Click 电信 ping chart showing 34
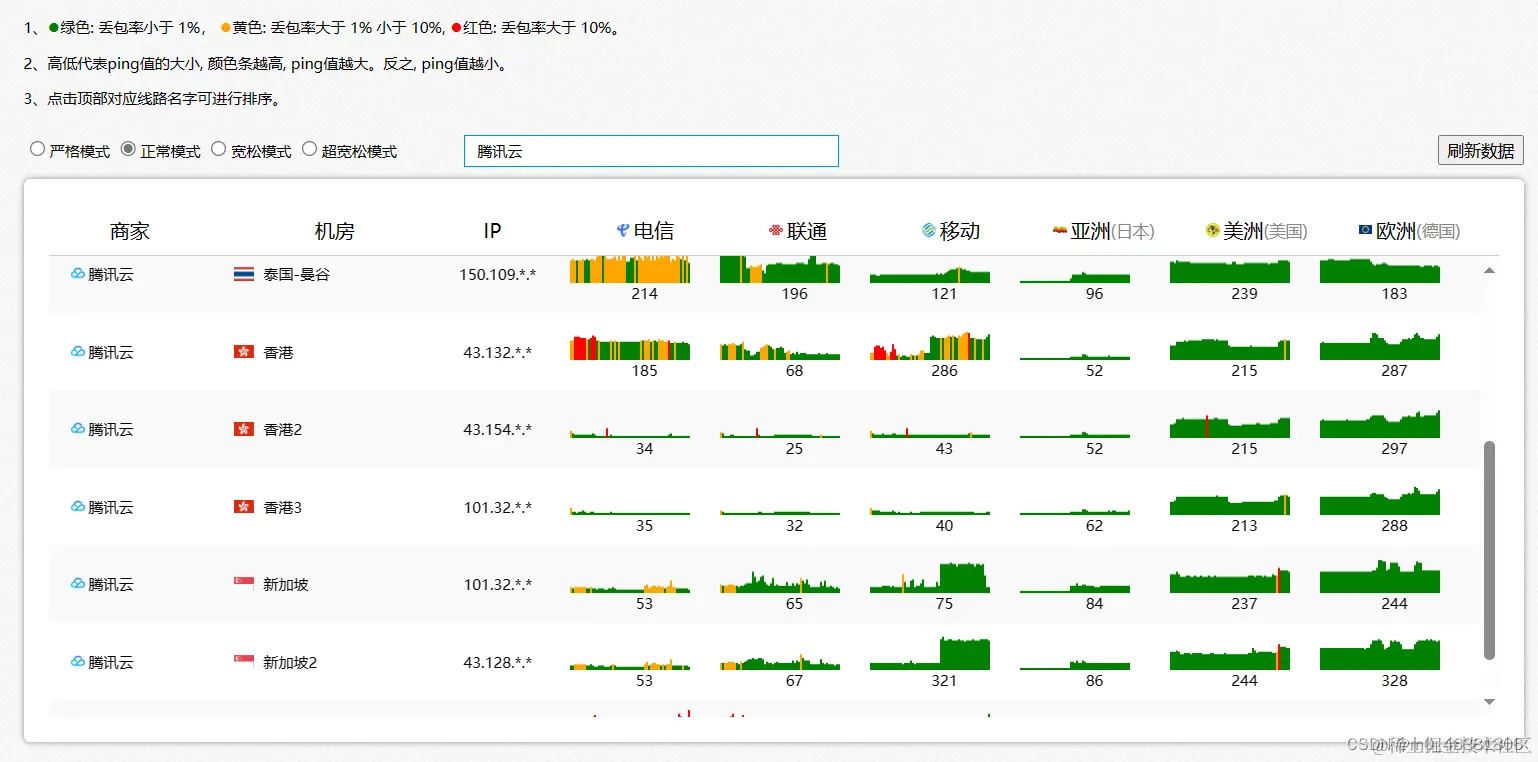1538x762 pixels. tap(630, 432)
